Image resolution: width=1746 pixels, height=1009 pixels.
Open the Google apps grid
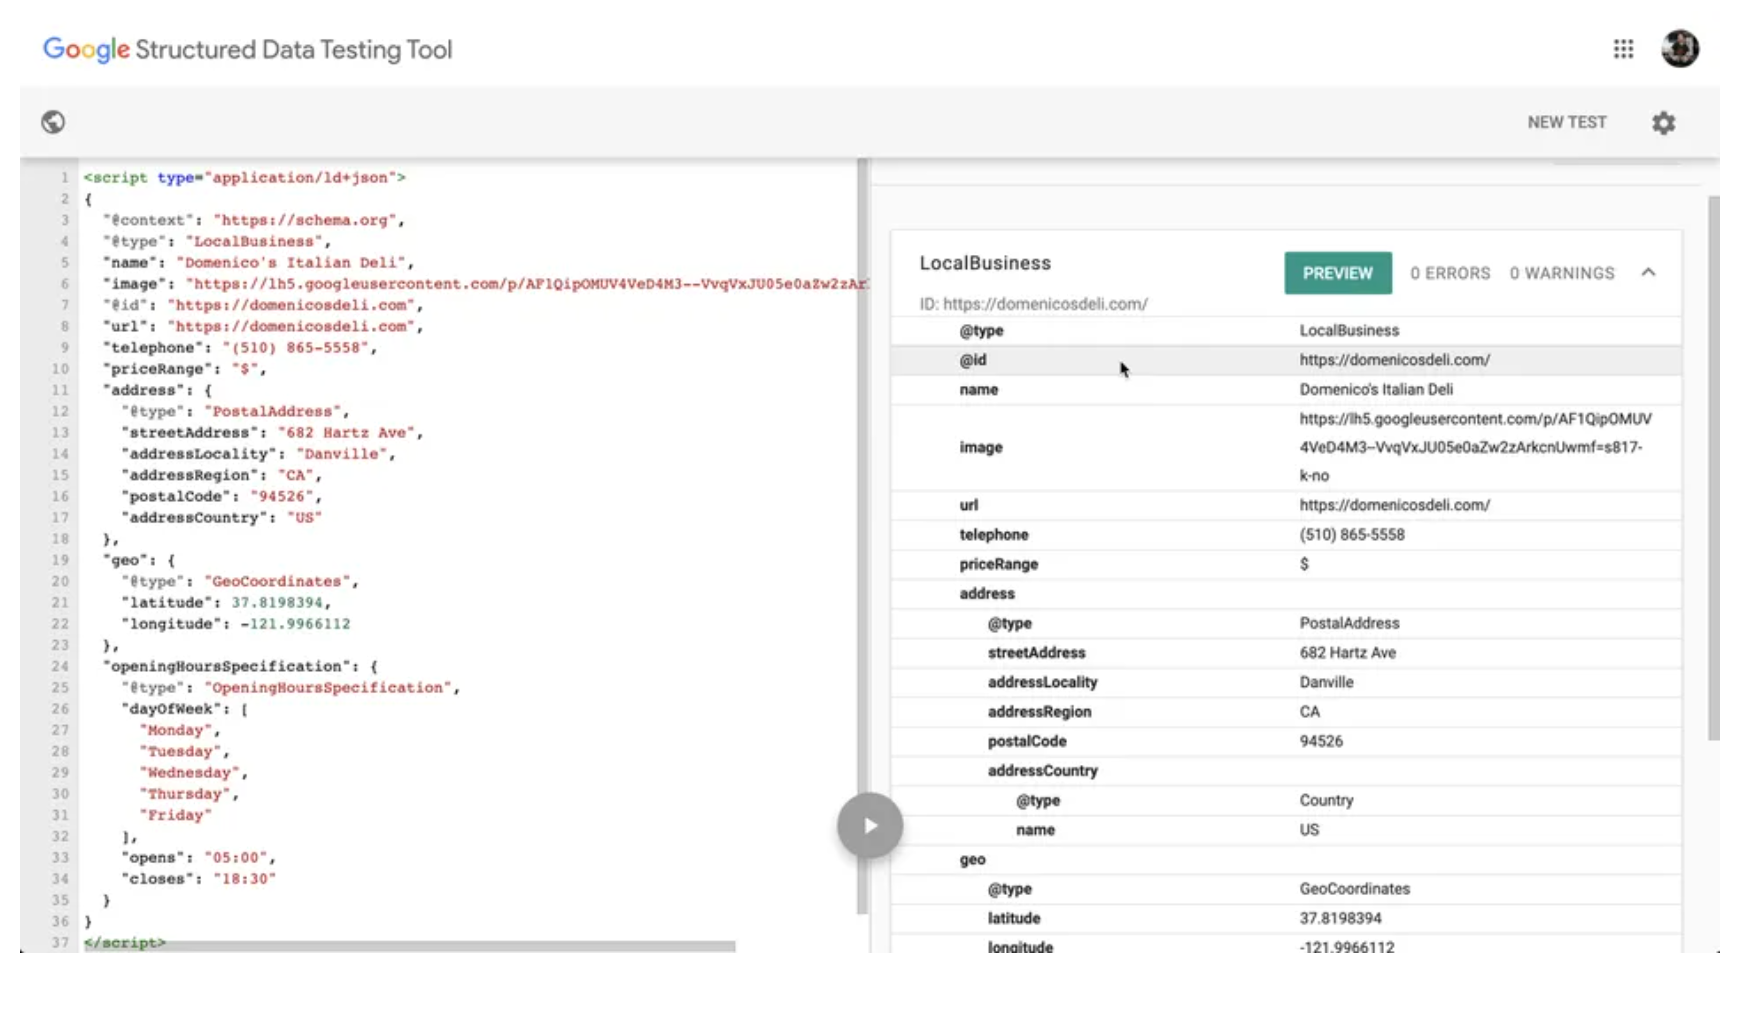coord(1623,49)
